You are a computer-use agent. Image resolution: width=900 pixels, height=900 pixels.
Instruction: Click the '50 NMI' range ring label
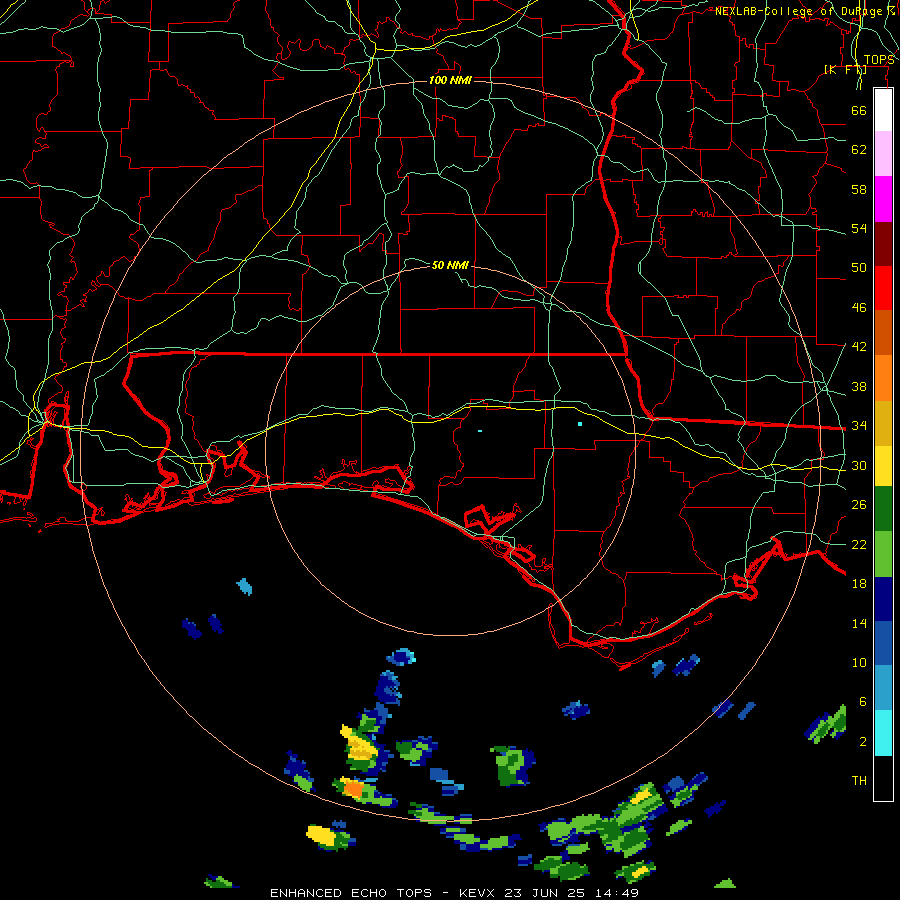click(450, 265)
